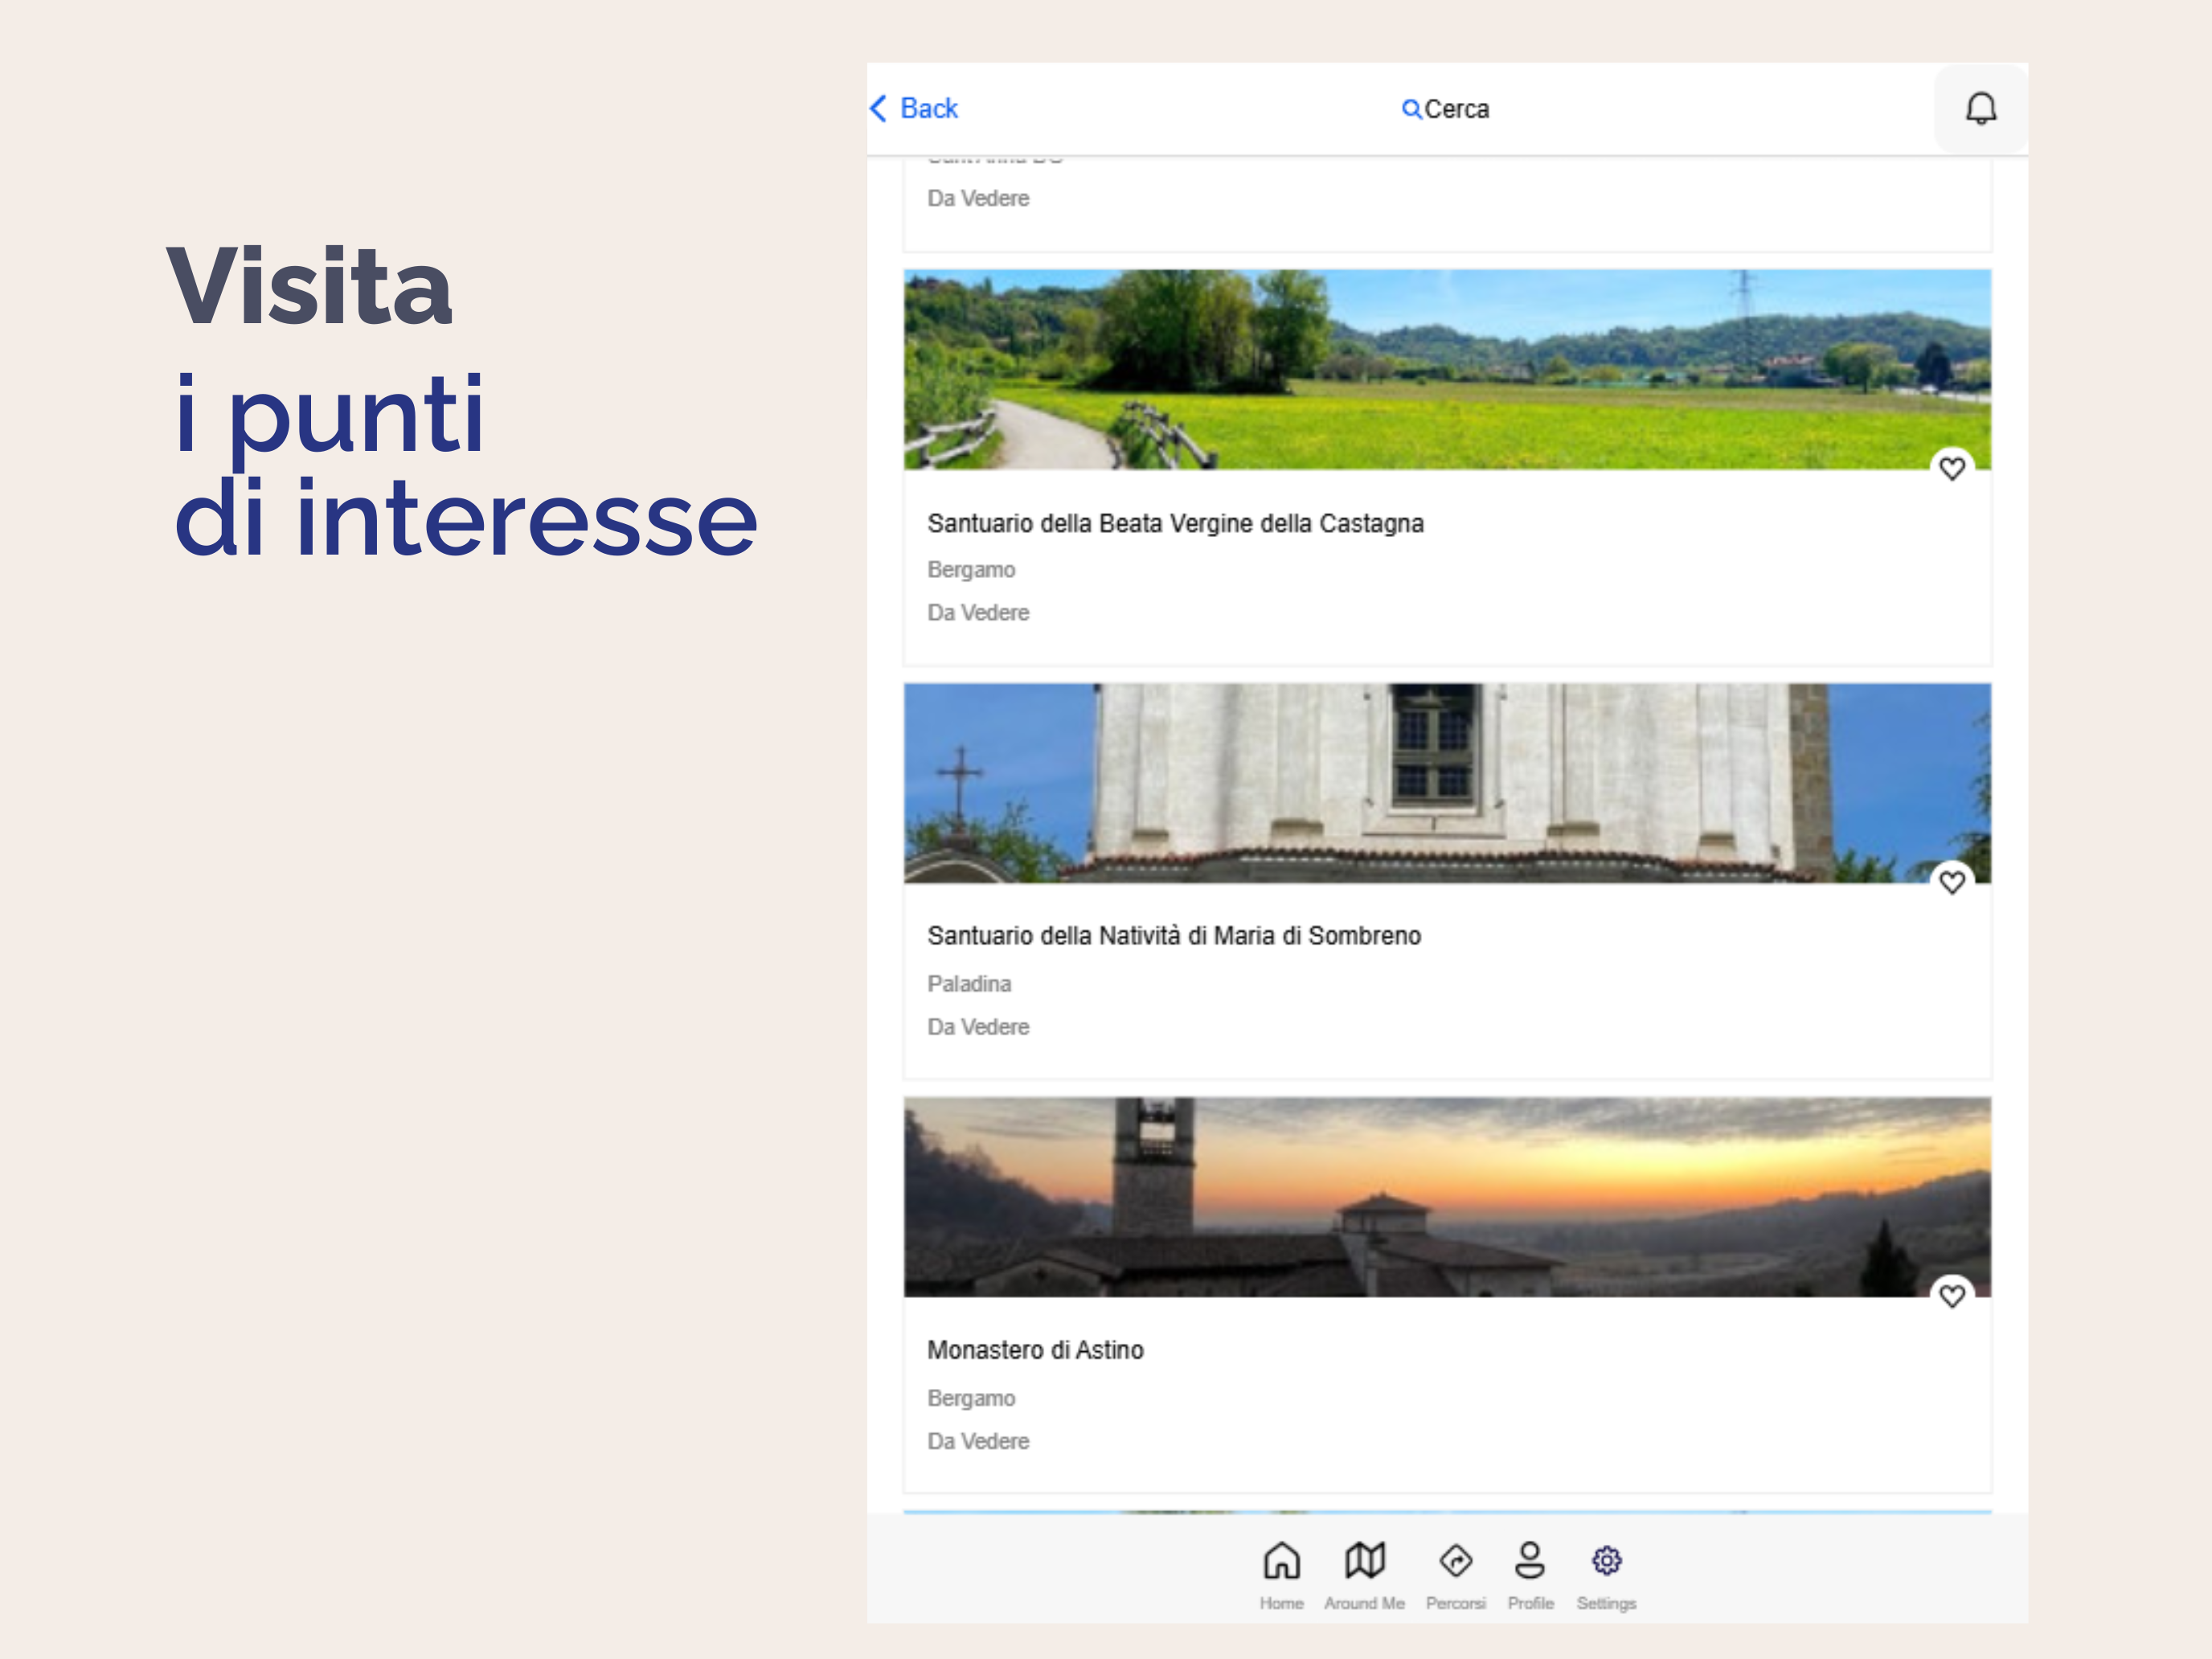Screen dimensions: 2212x1659
Task: Open the Profile person icon
Action: tap(1530, 1560)
